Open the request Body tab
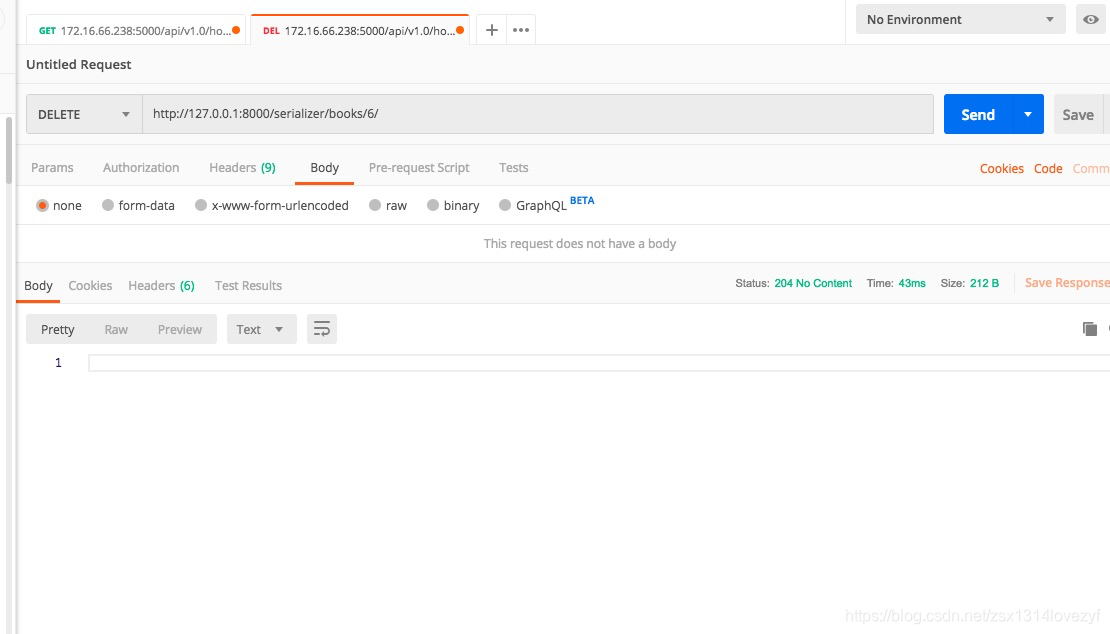The width and height of the screenshot is (1110, 634). point(324,168)
